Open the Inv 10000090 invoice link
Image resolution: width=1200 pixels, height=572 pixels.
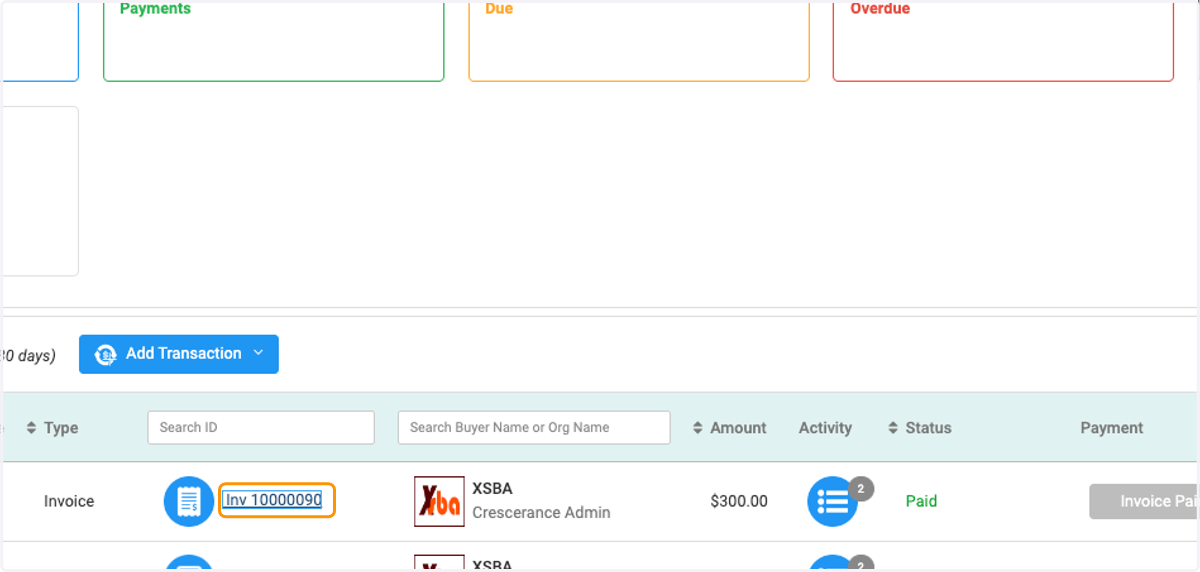click(x=273, y=500)
